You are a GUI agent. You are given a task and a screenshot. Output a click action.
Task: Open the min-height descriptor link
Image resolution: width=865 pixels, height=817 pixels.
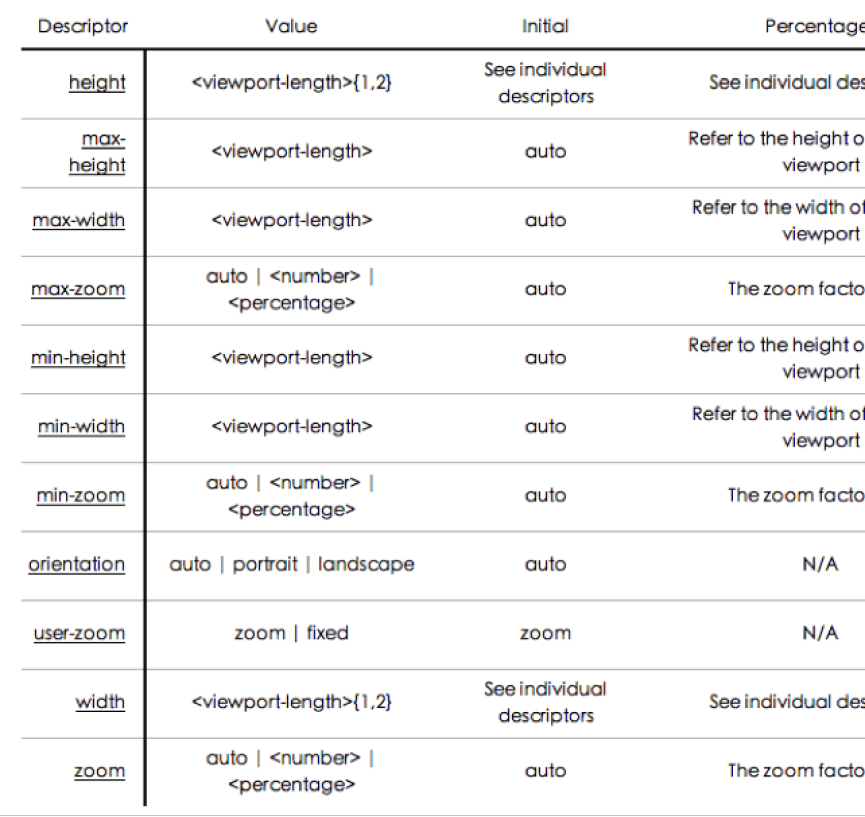click(x=79, y=358)
